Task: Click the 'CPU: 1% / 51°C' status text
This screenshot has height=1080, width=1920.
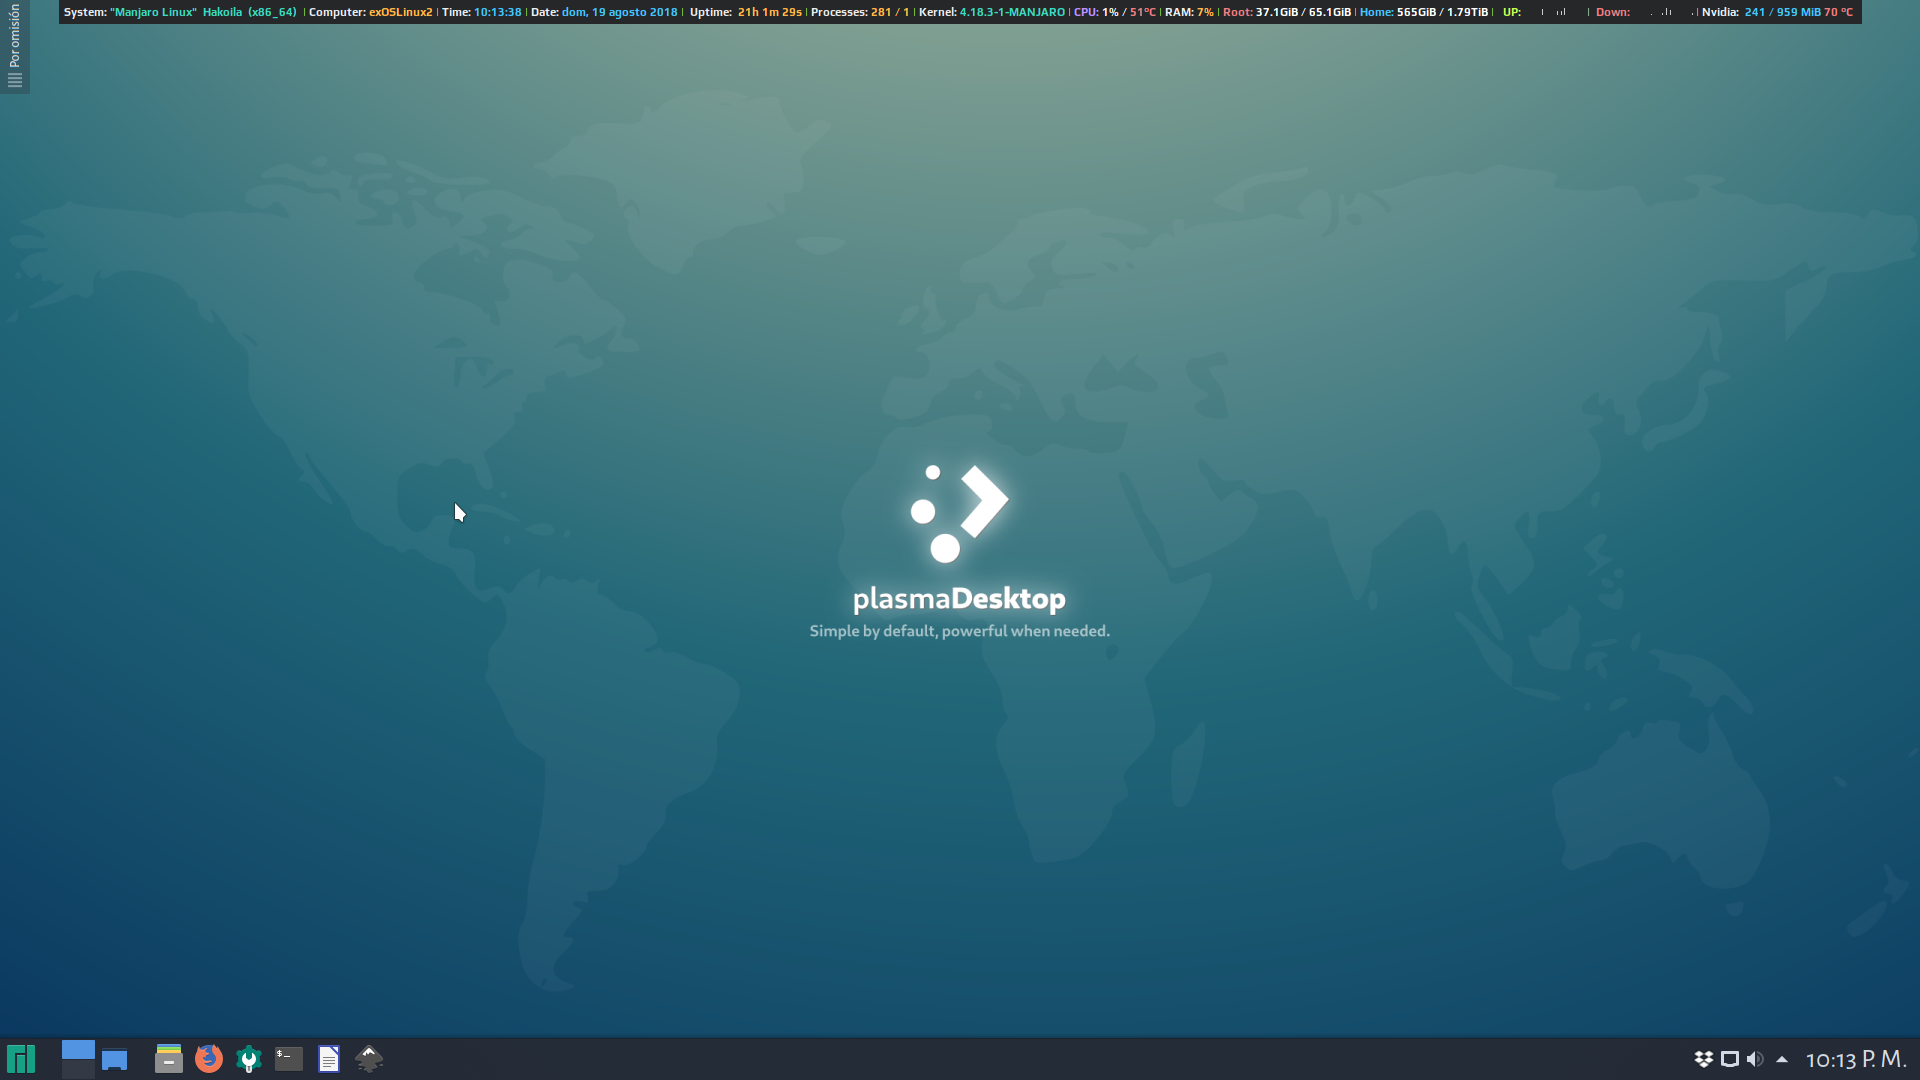Action: coord(1115,12)
